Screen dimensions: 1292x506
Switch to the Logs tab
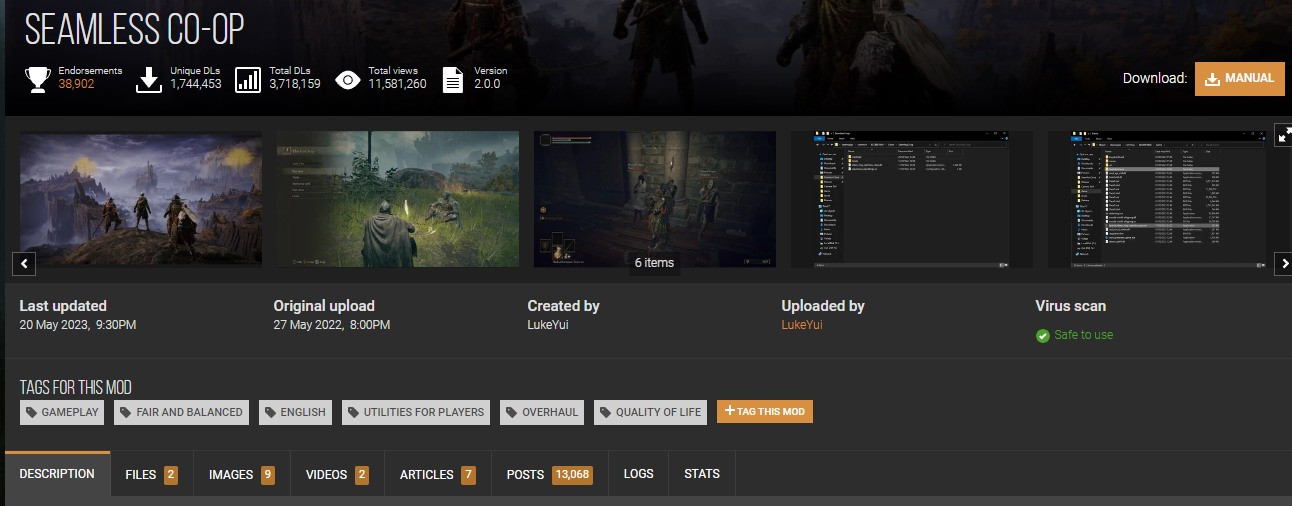(638, 474)
